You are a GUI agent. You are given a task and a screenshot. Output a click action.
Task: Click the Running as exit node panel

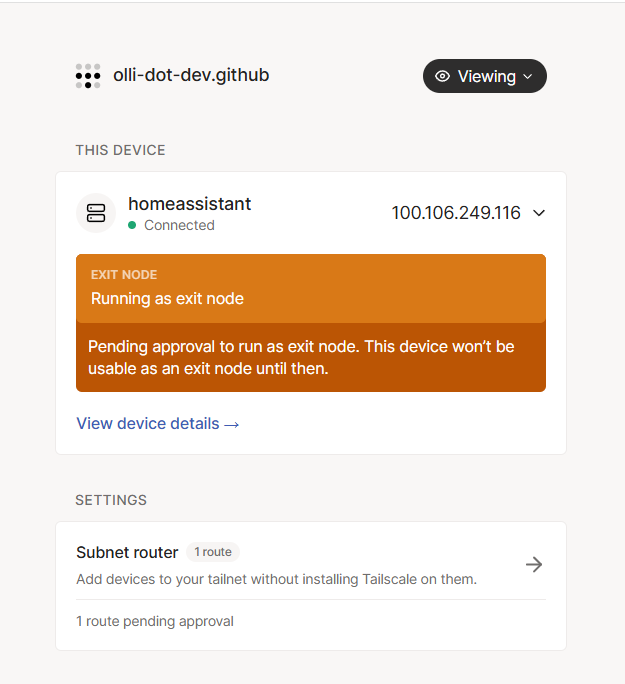[310, 298]
